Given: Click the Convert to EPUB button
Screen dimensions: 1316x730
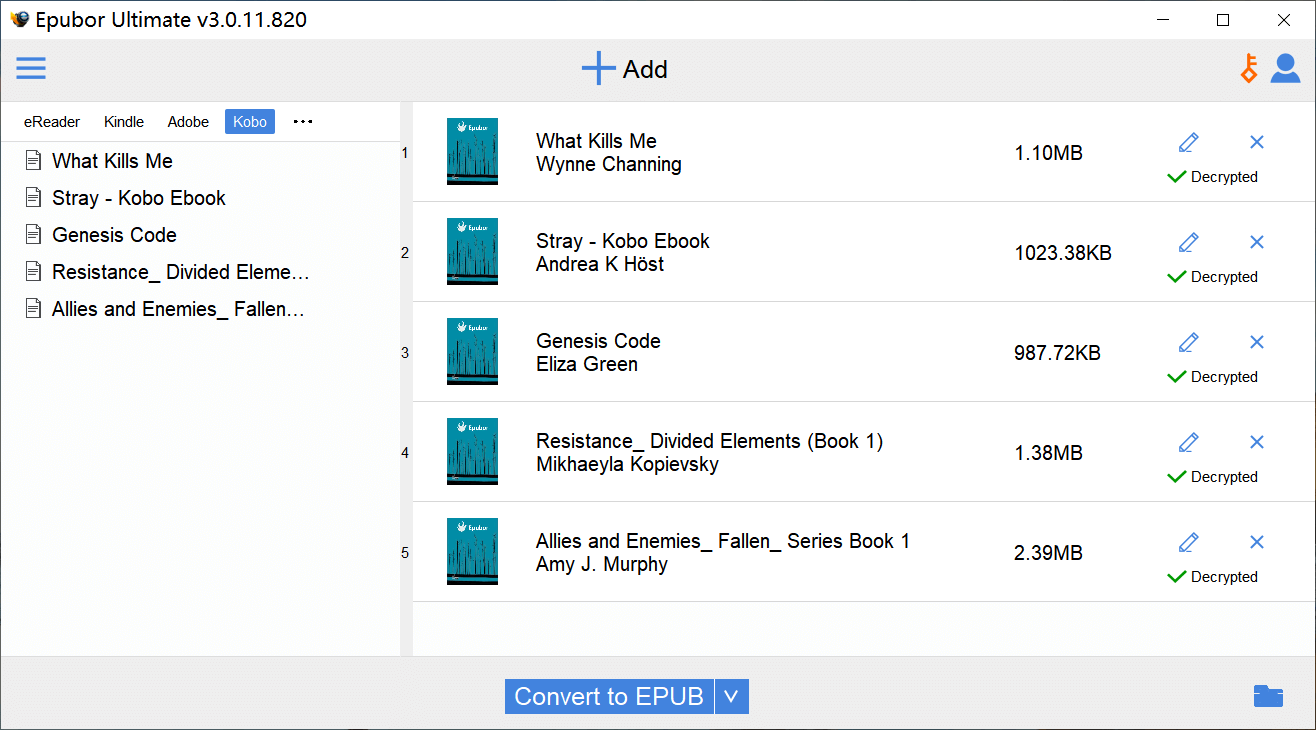Looking at the screenshot, I should coord(609,696).
